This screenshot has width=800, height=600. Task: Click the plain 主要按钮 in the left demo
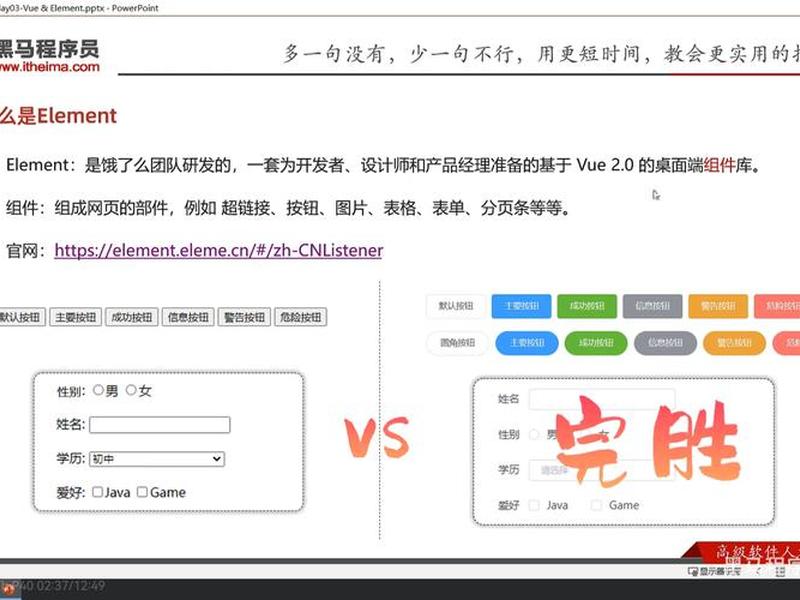[76, 317]
